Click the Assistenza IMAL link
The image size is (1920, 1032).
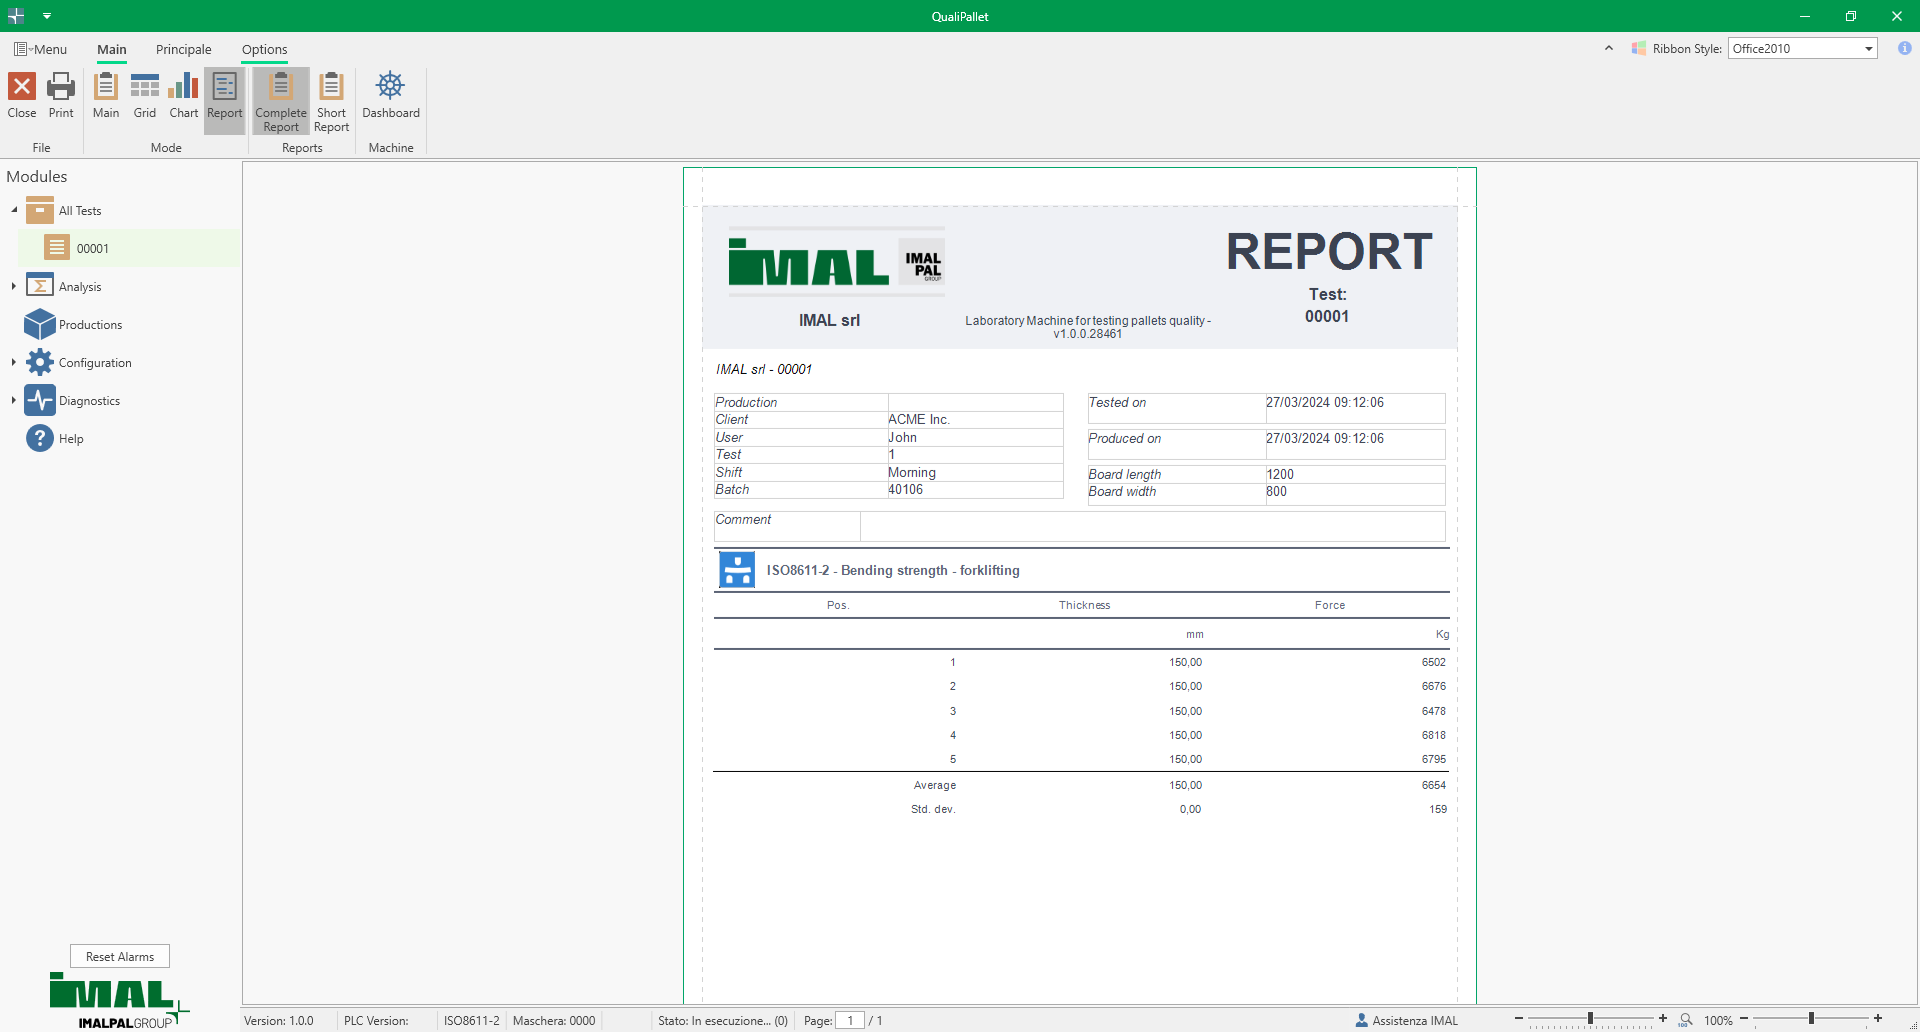click(1414, 1021)
